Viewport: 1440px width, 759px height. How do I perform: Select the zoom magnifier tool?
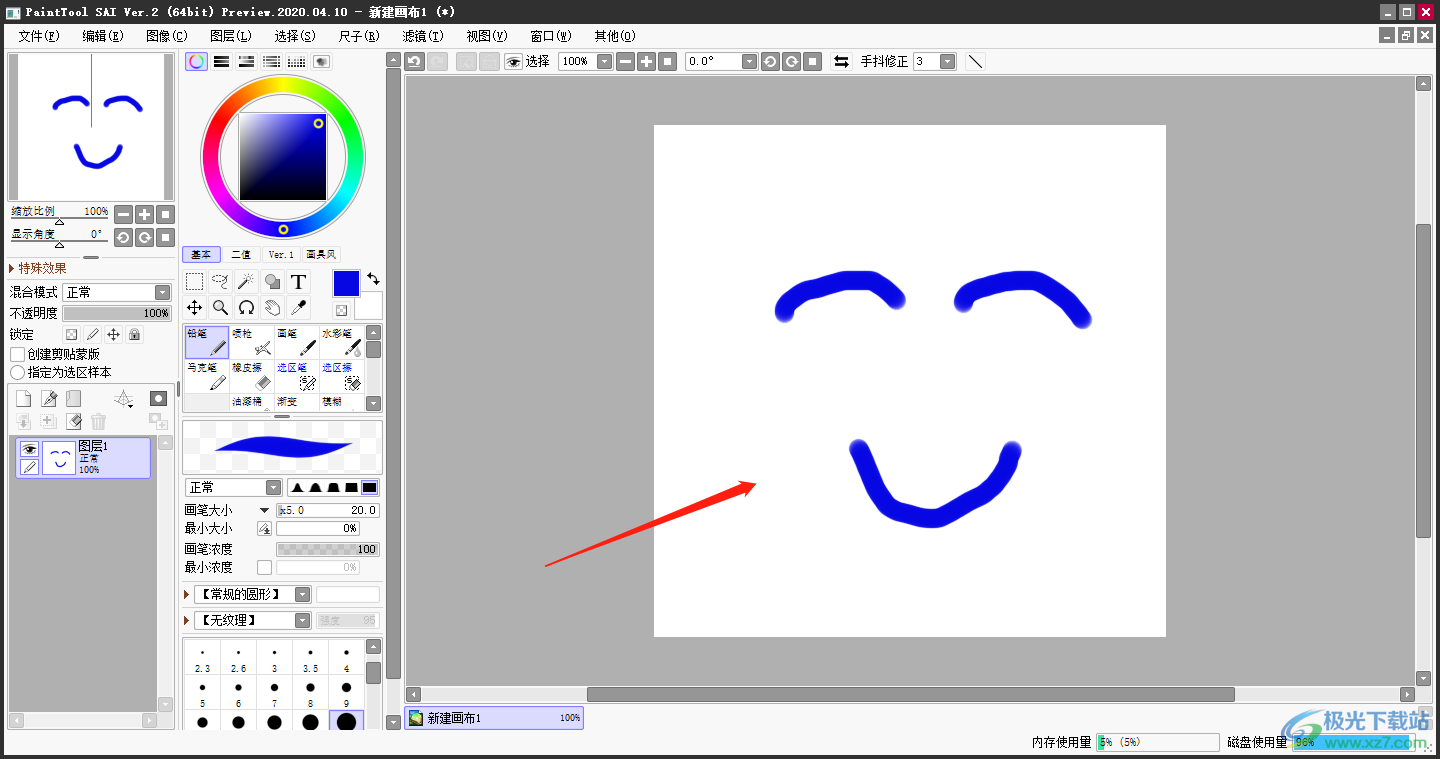(x=221, y=308)
